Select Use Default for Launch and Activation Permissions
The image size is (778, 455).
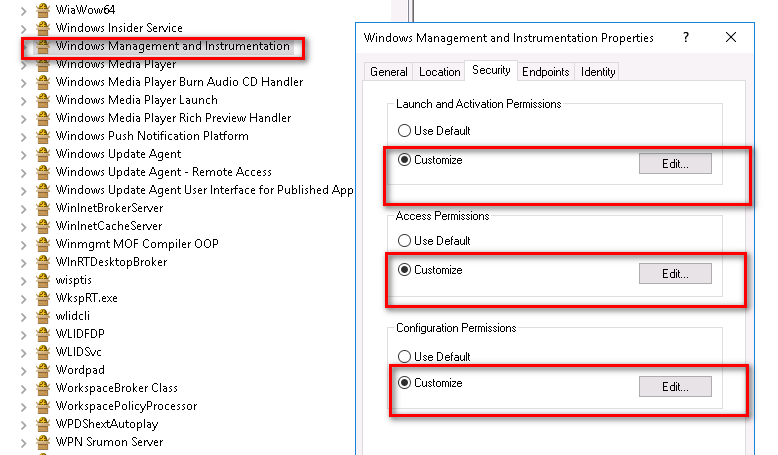[404, 130]
